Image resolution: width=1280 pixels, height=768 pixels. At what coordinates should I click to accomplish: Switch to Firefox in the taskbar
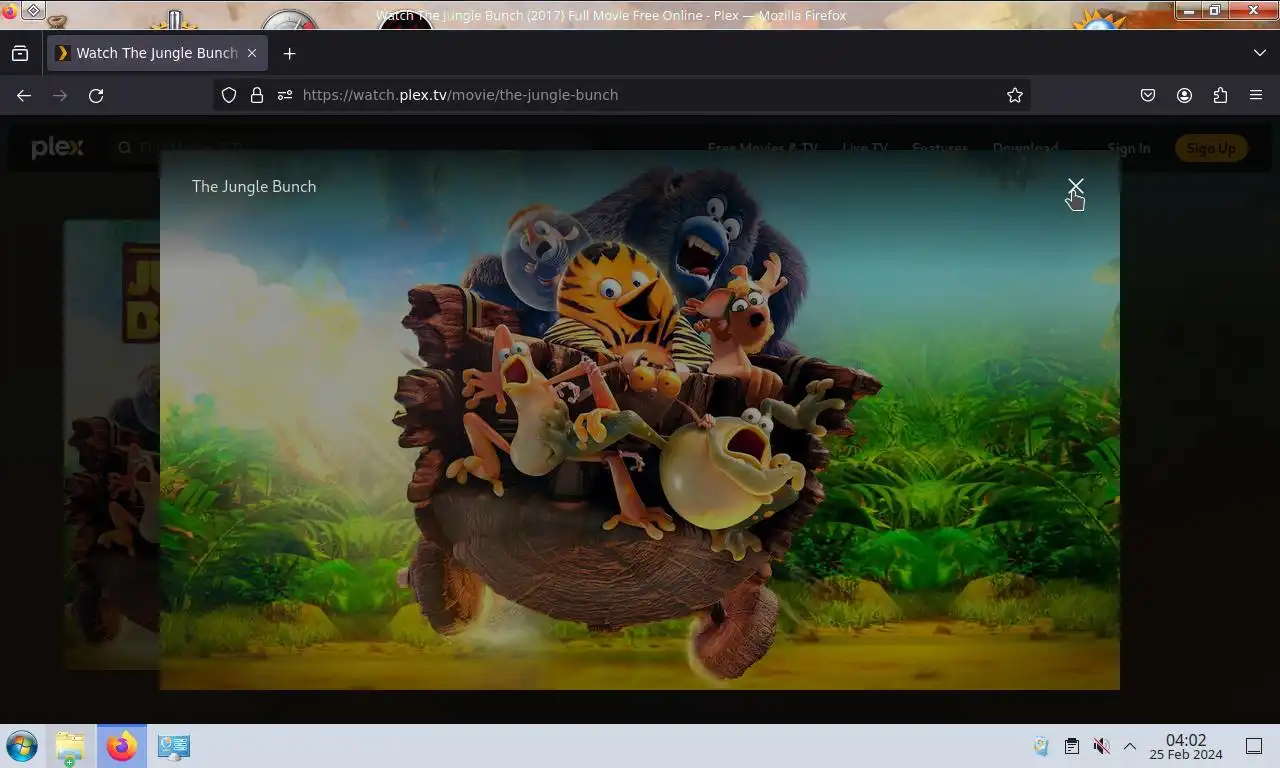click(122, 746)
